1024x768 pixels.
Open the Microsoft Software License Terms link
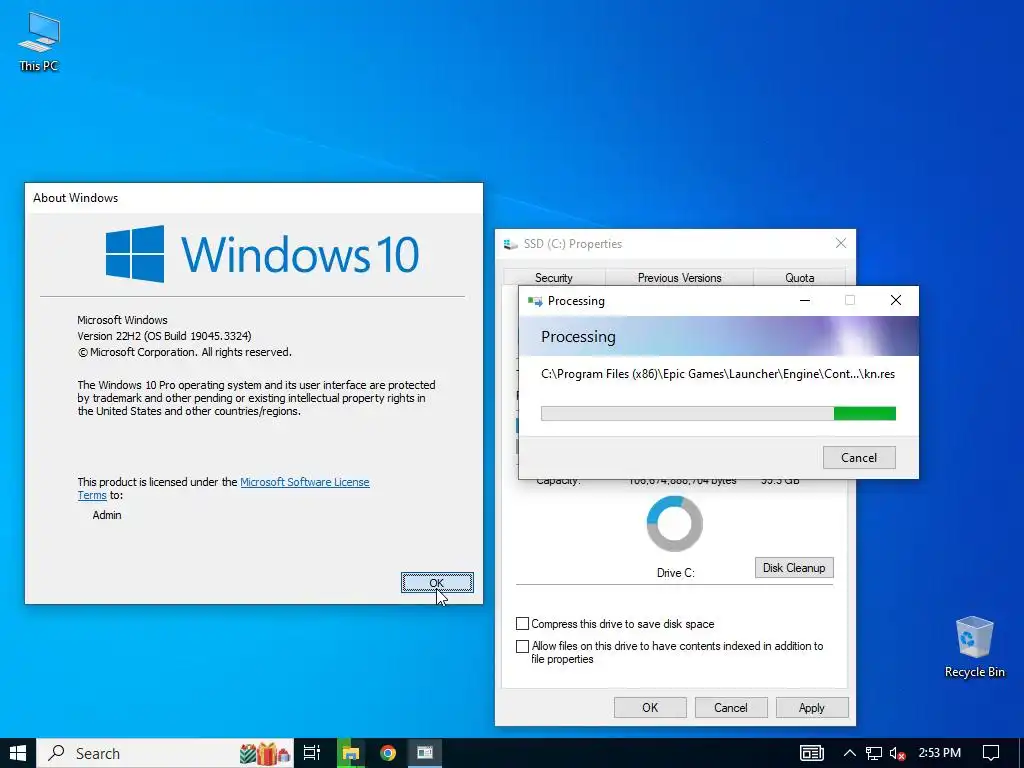[x=305, y=482]
